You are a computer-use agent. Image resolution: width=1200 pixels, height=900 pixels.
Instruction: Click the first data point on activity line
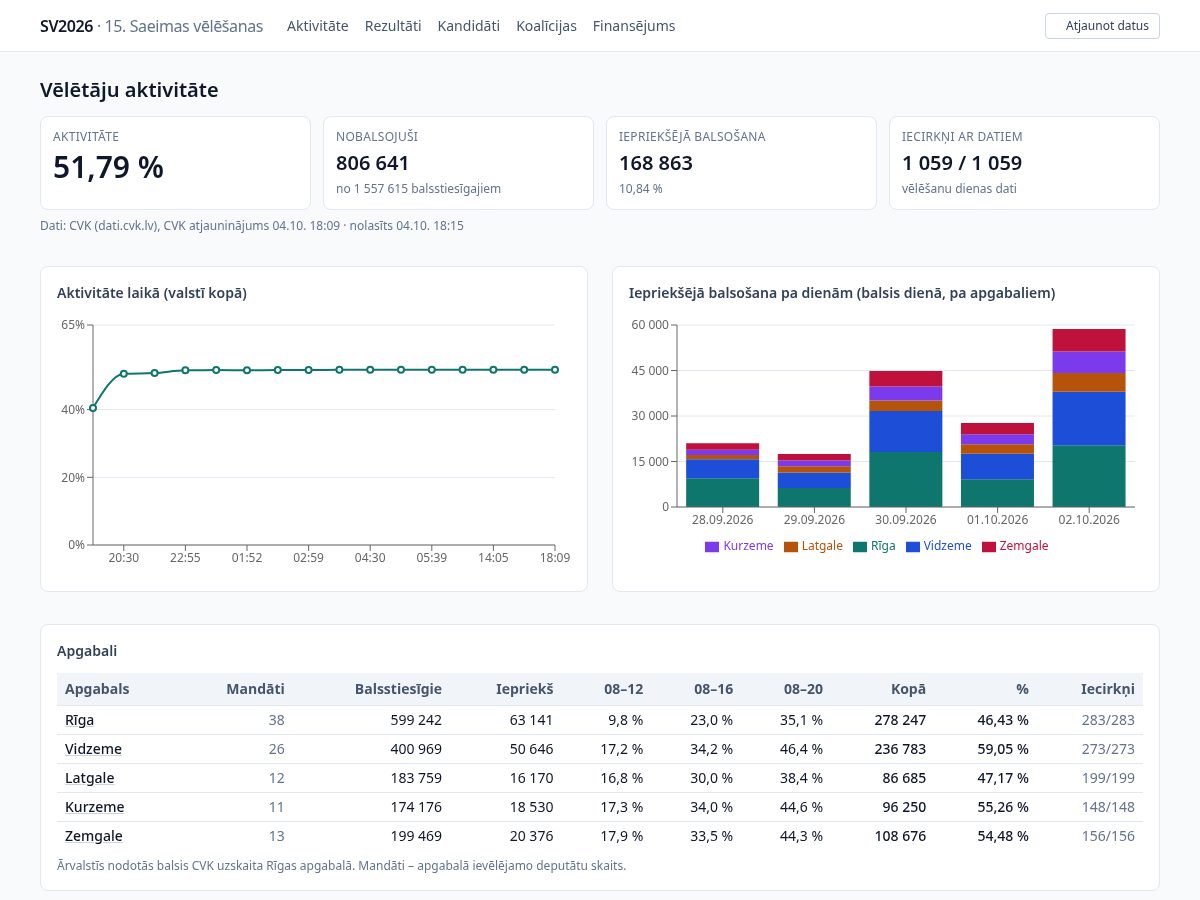pyautogui.click(x=93, y=408)
